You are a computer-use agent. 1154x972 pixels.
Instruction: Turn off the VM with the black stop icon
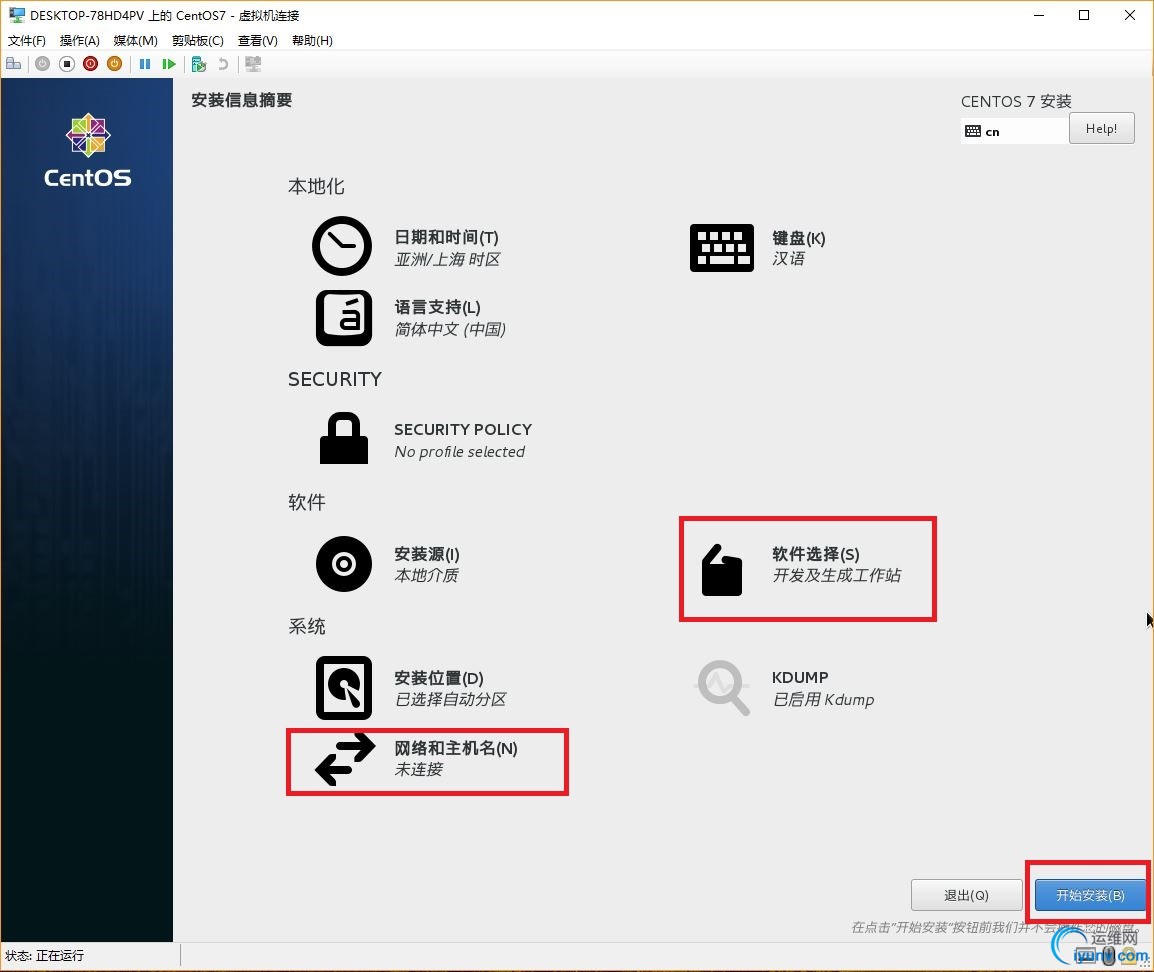tap(66, 64)
